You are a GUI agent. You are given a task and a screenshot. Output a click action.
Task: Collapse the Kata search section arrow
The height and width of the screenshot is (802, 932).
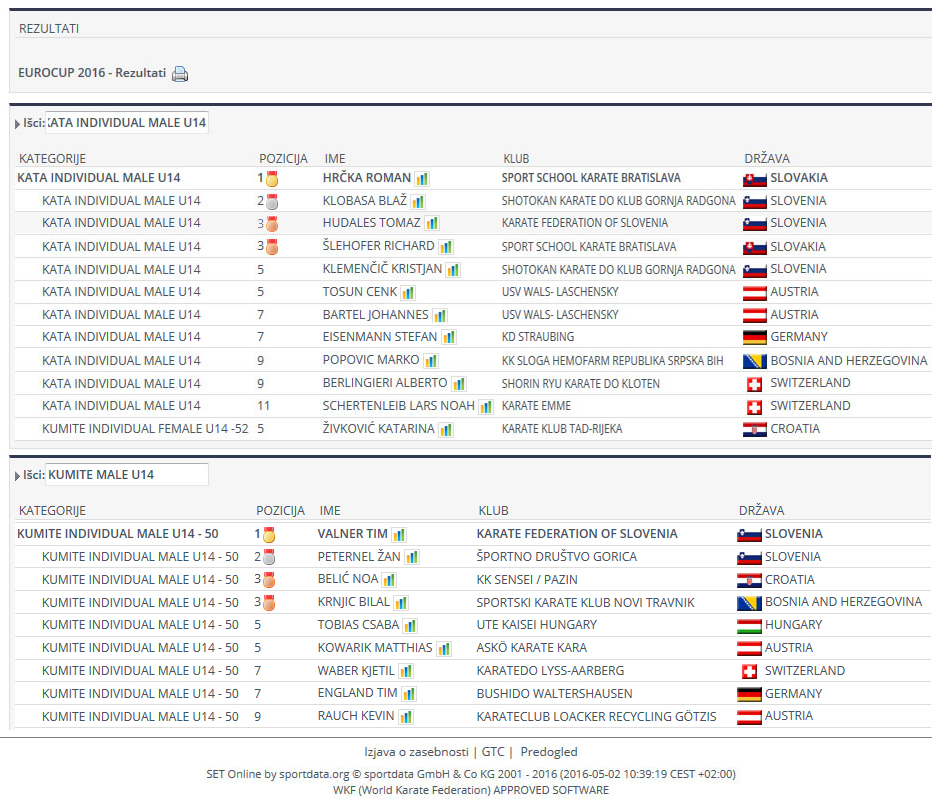[18, 124]
